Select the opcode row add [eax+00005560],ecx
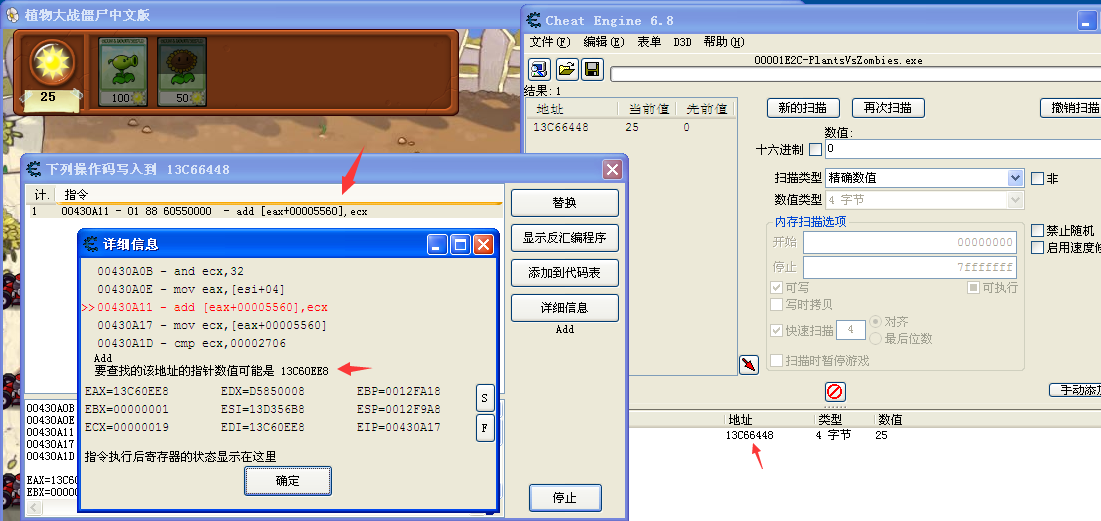This screenshot has height=521, width=1101. tap(266, 211)
